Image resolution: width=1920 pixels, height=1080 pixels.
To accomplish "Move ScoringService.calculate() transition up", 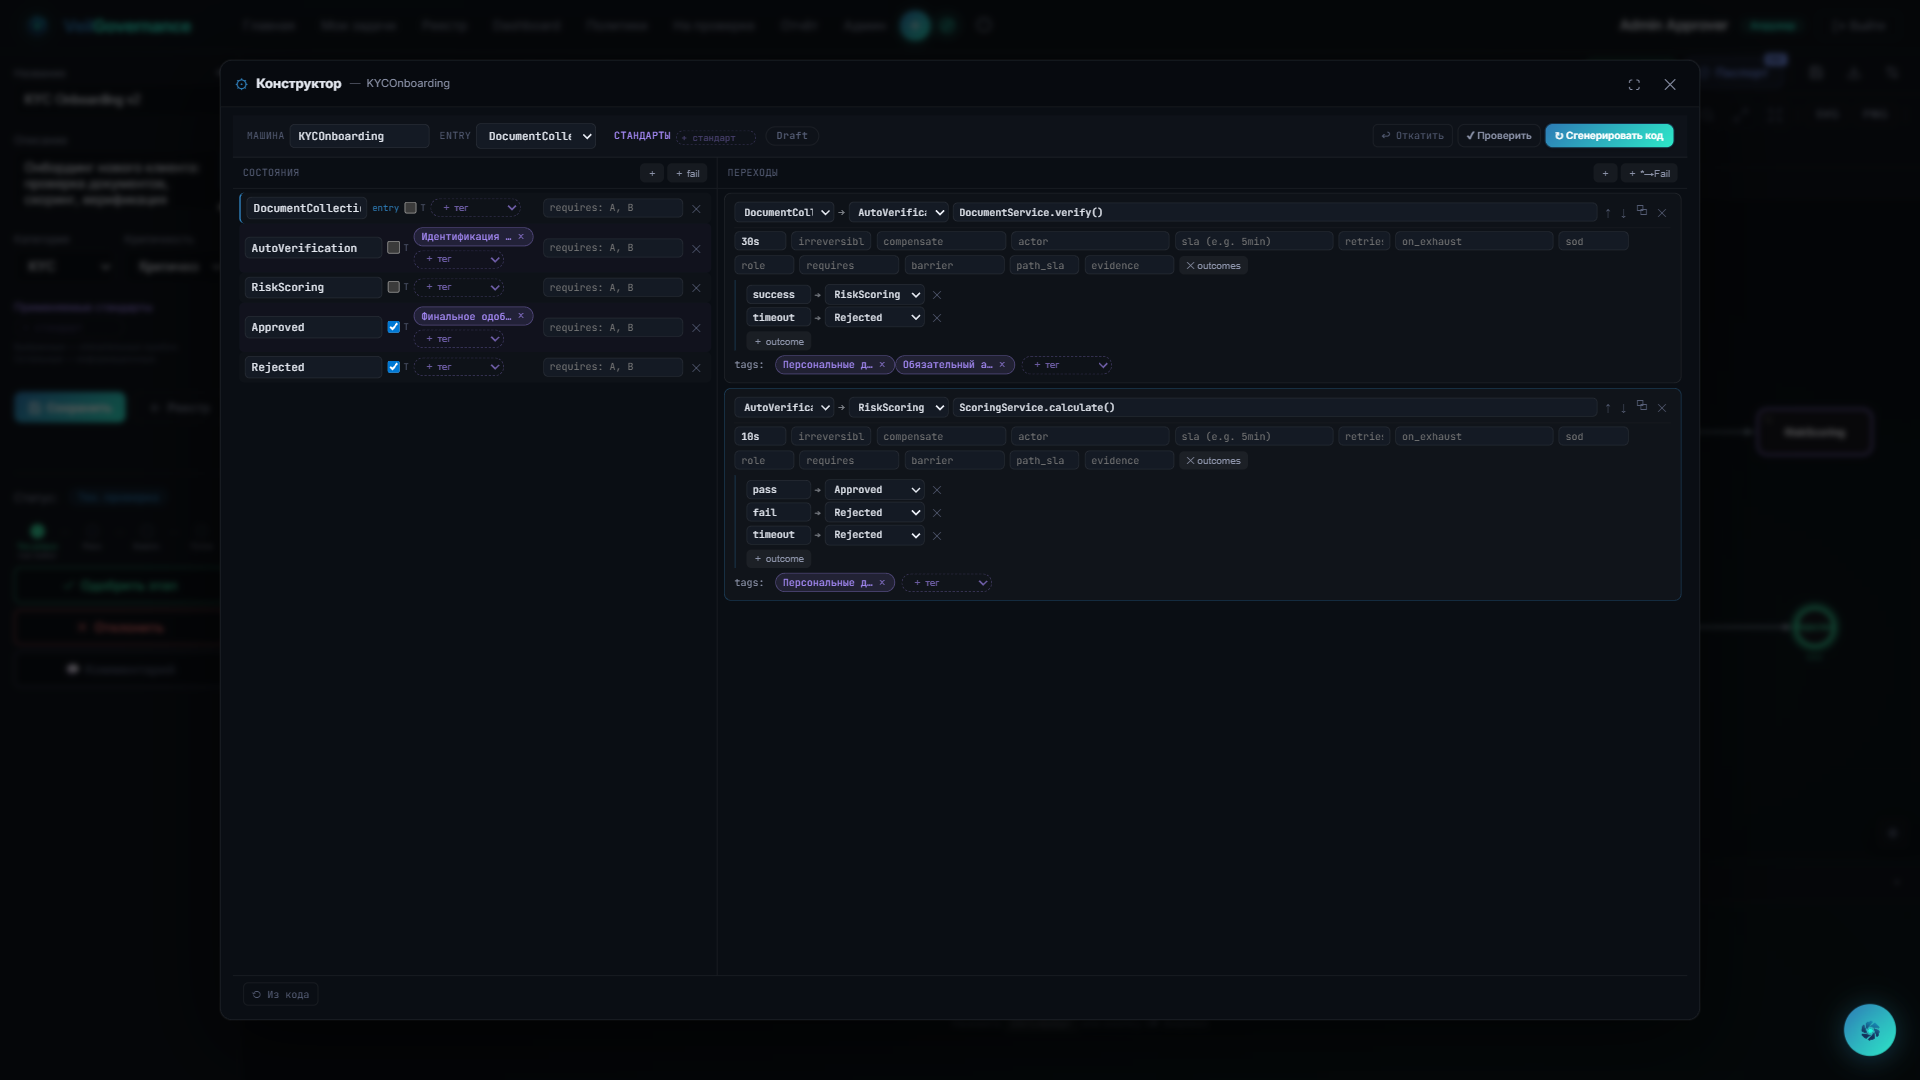I will (1608, 408).
